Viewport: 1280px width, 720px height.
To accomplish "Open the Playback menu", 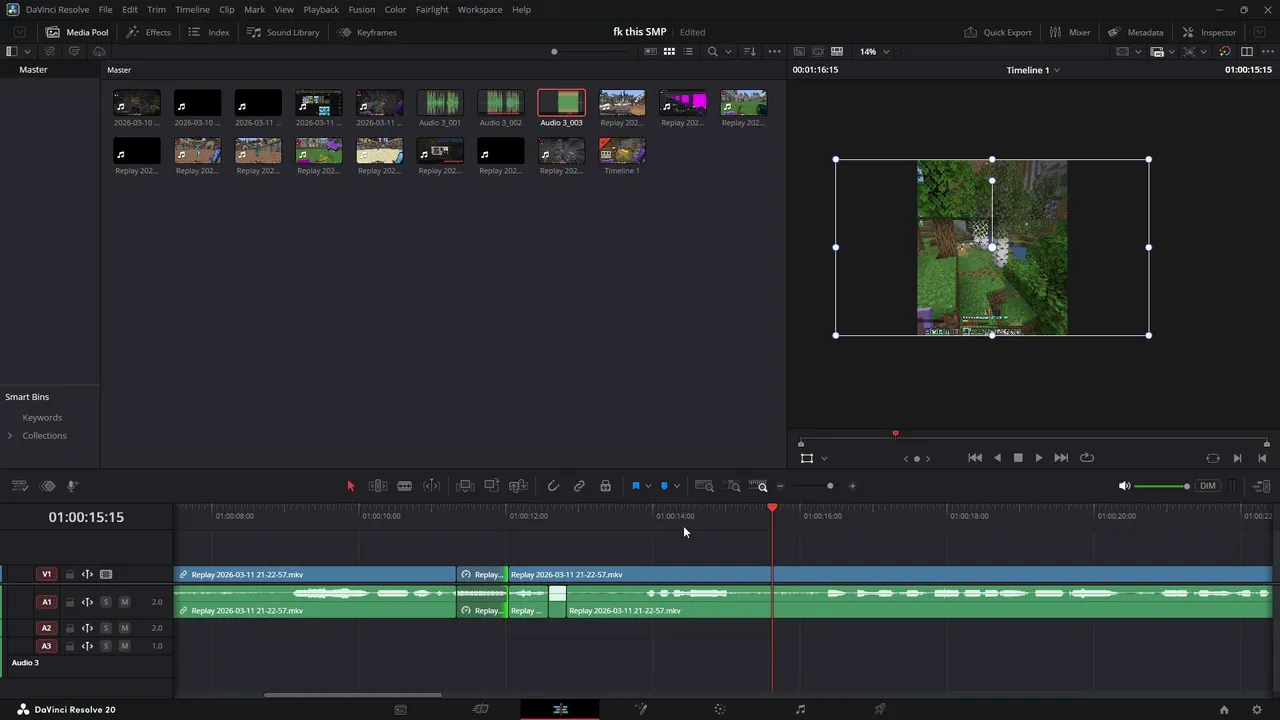I will (321, 9).
